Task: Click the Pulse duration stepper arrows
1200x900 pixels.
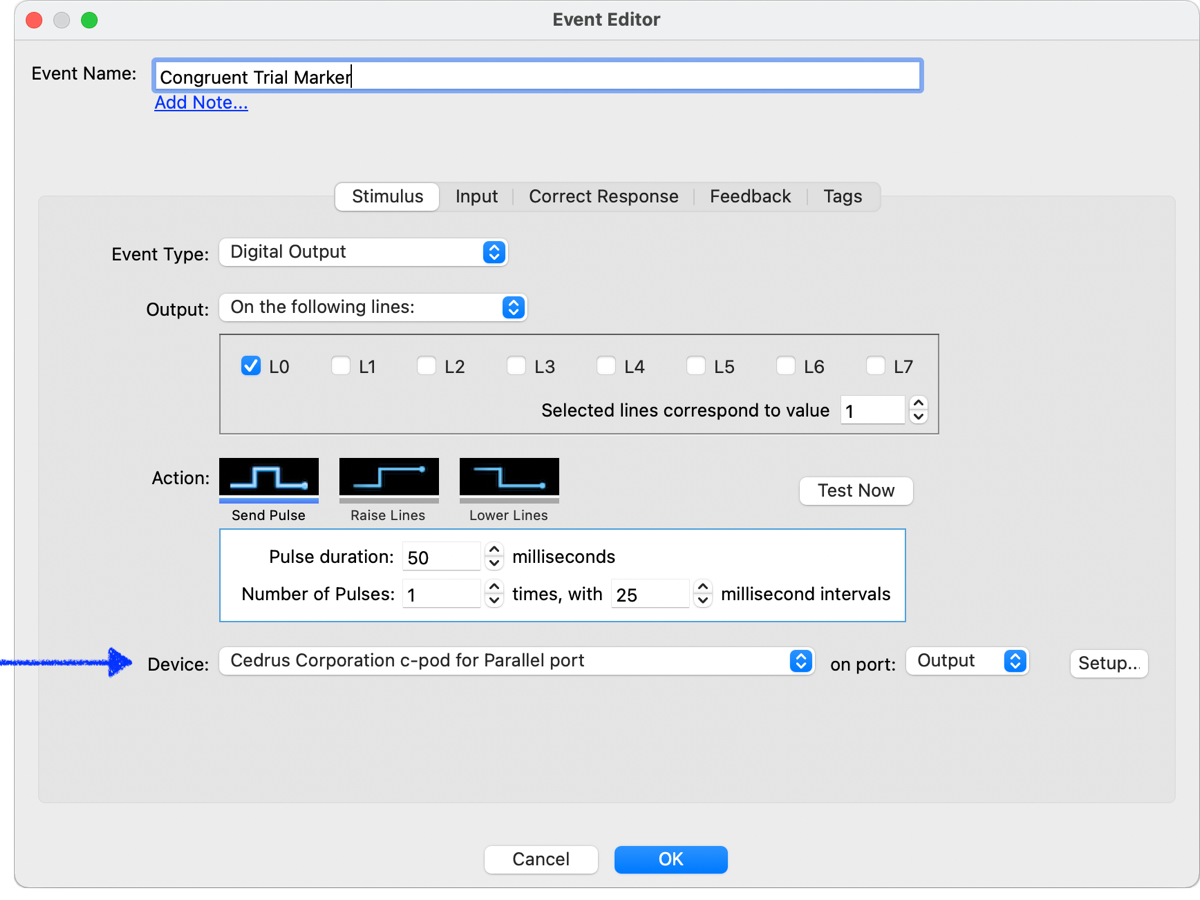Action: point(494,557)
